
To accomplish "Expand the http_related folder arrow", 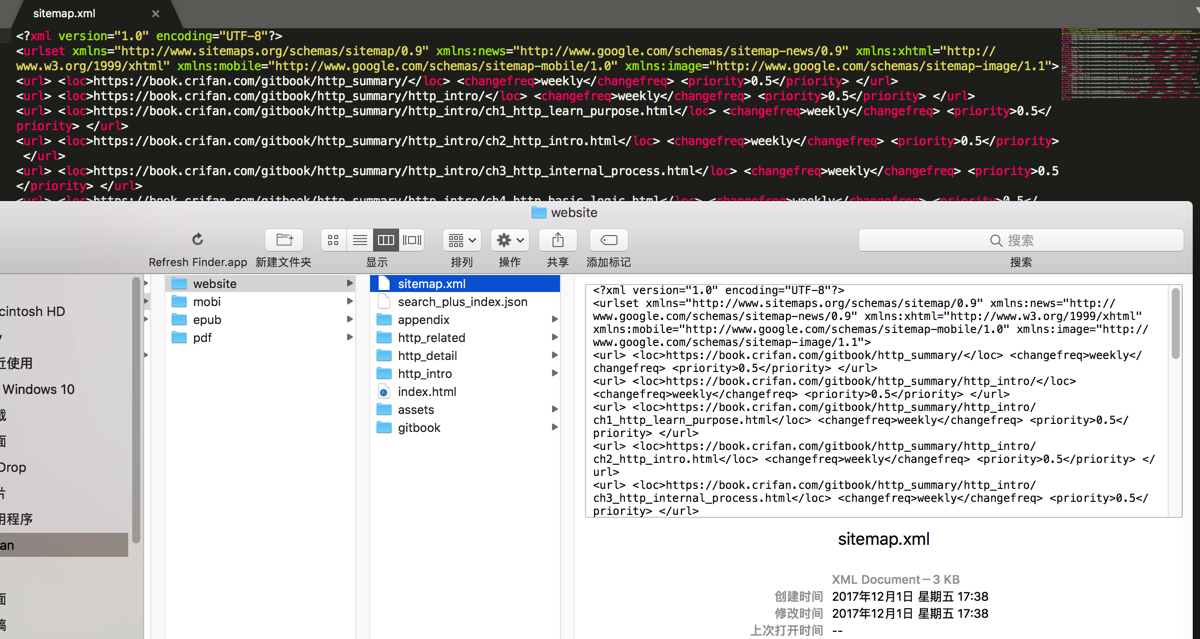I will [554, 338].
